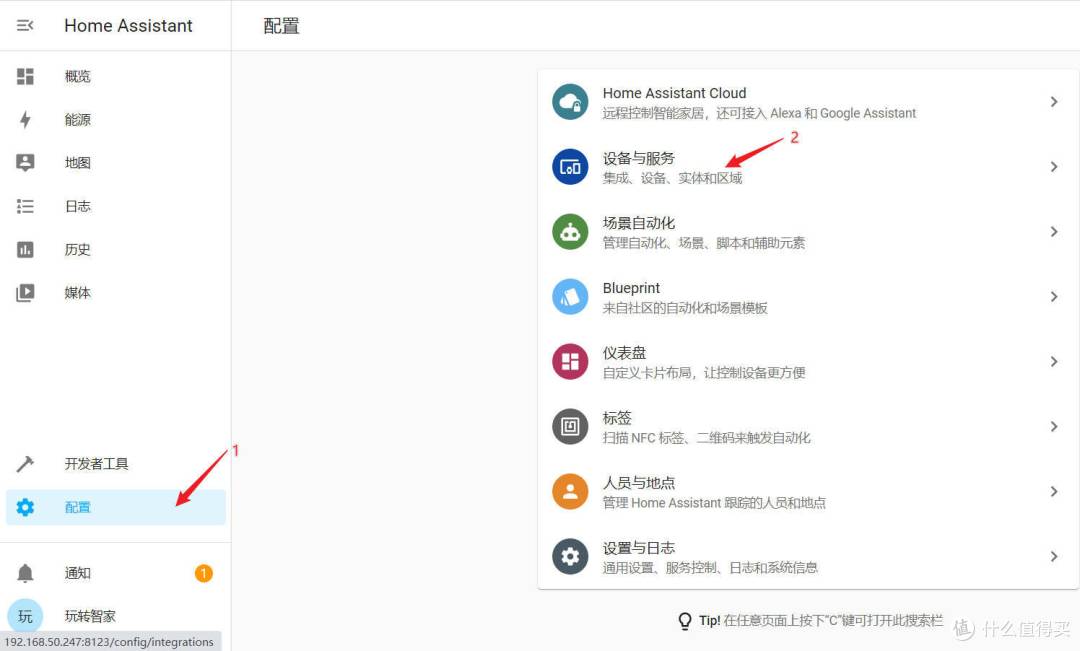Click the user avatar circle labeled 玩

[x=25, y=617]
